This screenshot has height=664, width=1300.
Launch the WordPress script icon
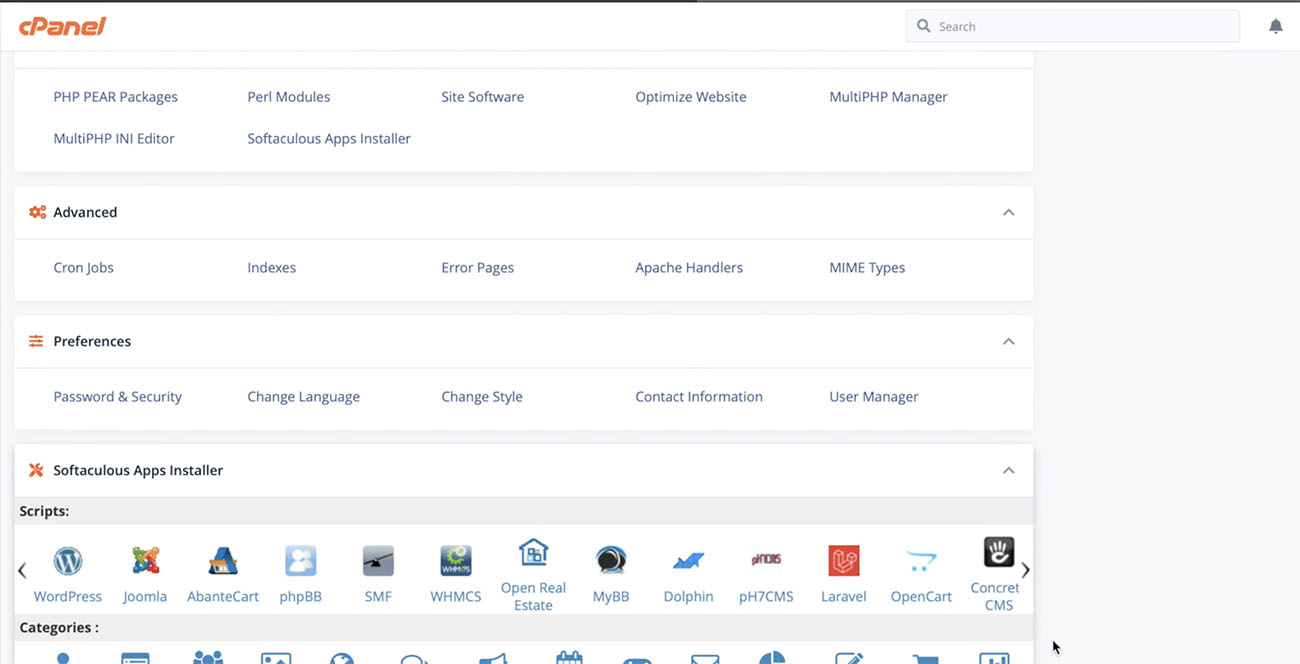point(68,560)
